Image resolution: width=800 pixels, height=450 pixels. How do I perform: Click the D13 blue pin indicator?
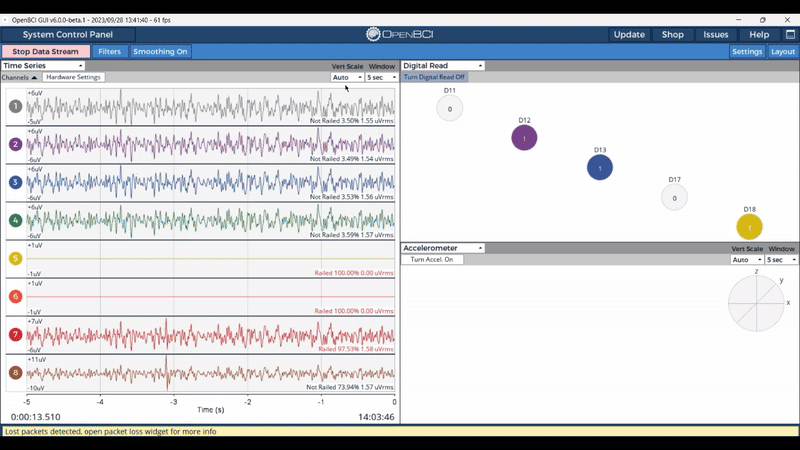[599, 167]
